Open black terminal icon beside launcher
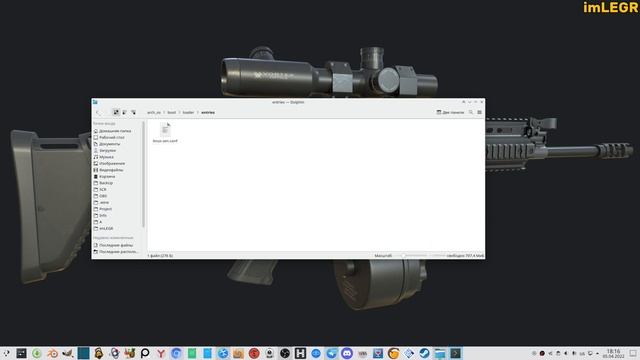 21,353
